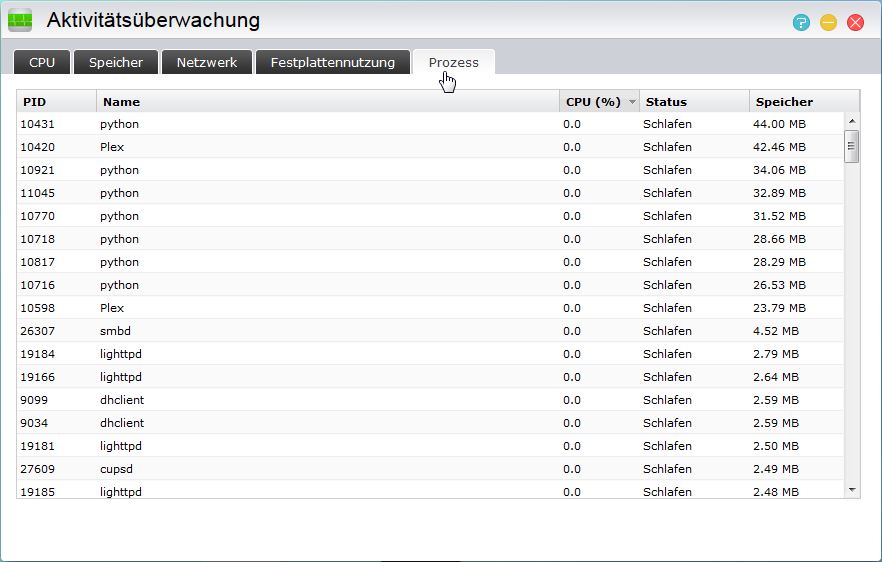
Task: Click the vertical scrollbar thumb
Action: tap(852, 146)
